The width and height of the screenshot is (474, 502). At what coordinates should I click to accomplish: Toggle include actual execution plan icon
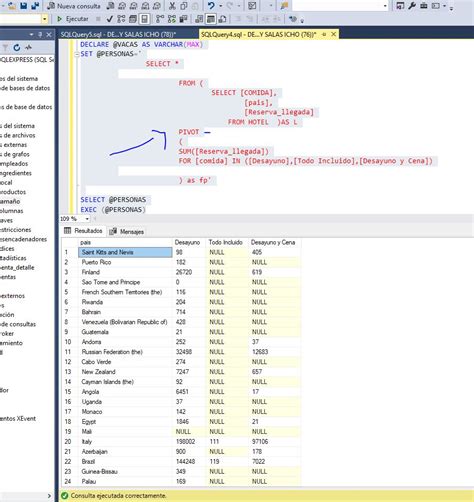[x=160, y=19]
